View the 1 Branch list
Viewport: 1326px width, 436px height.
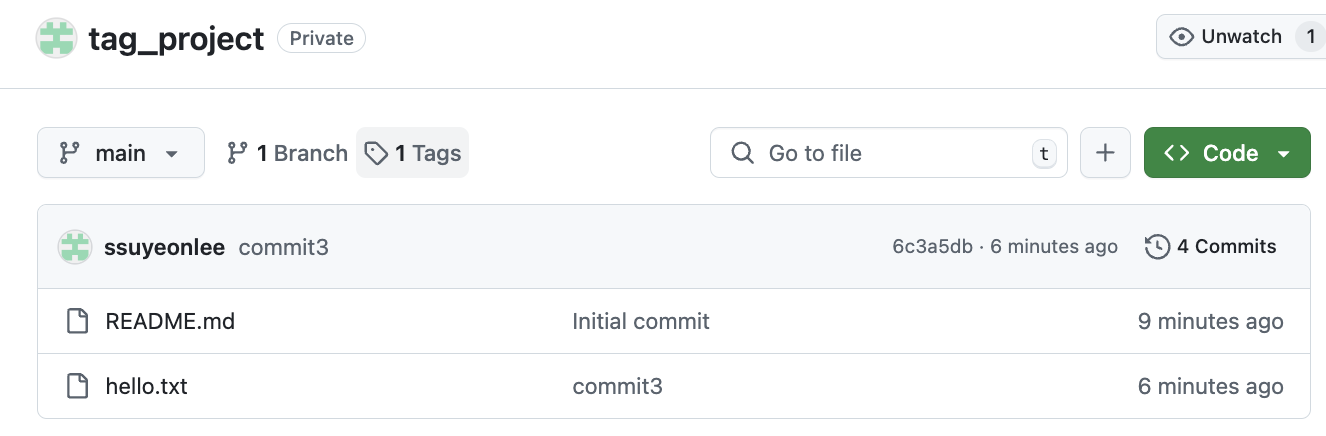coord(302,153)
